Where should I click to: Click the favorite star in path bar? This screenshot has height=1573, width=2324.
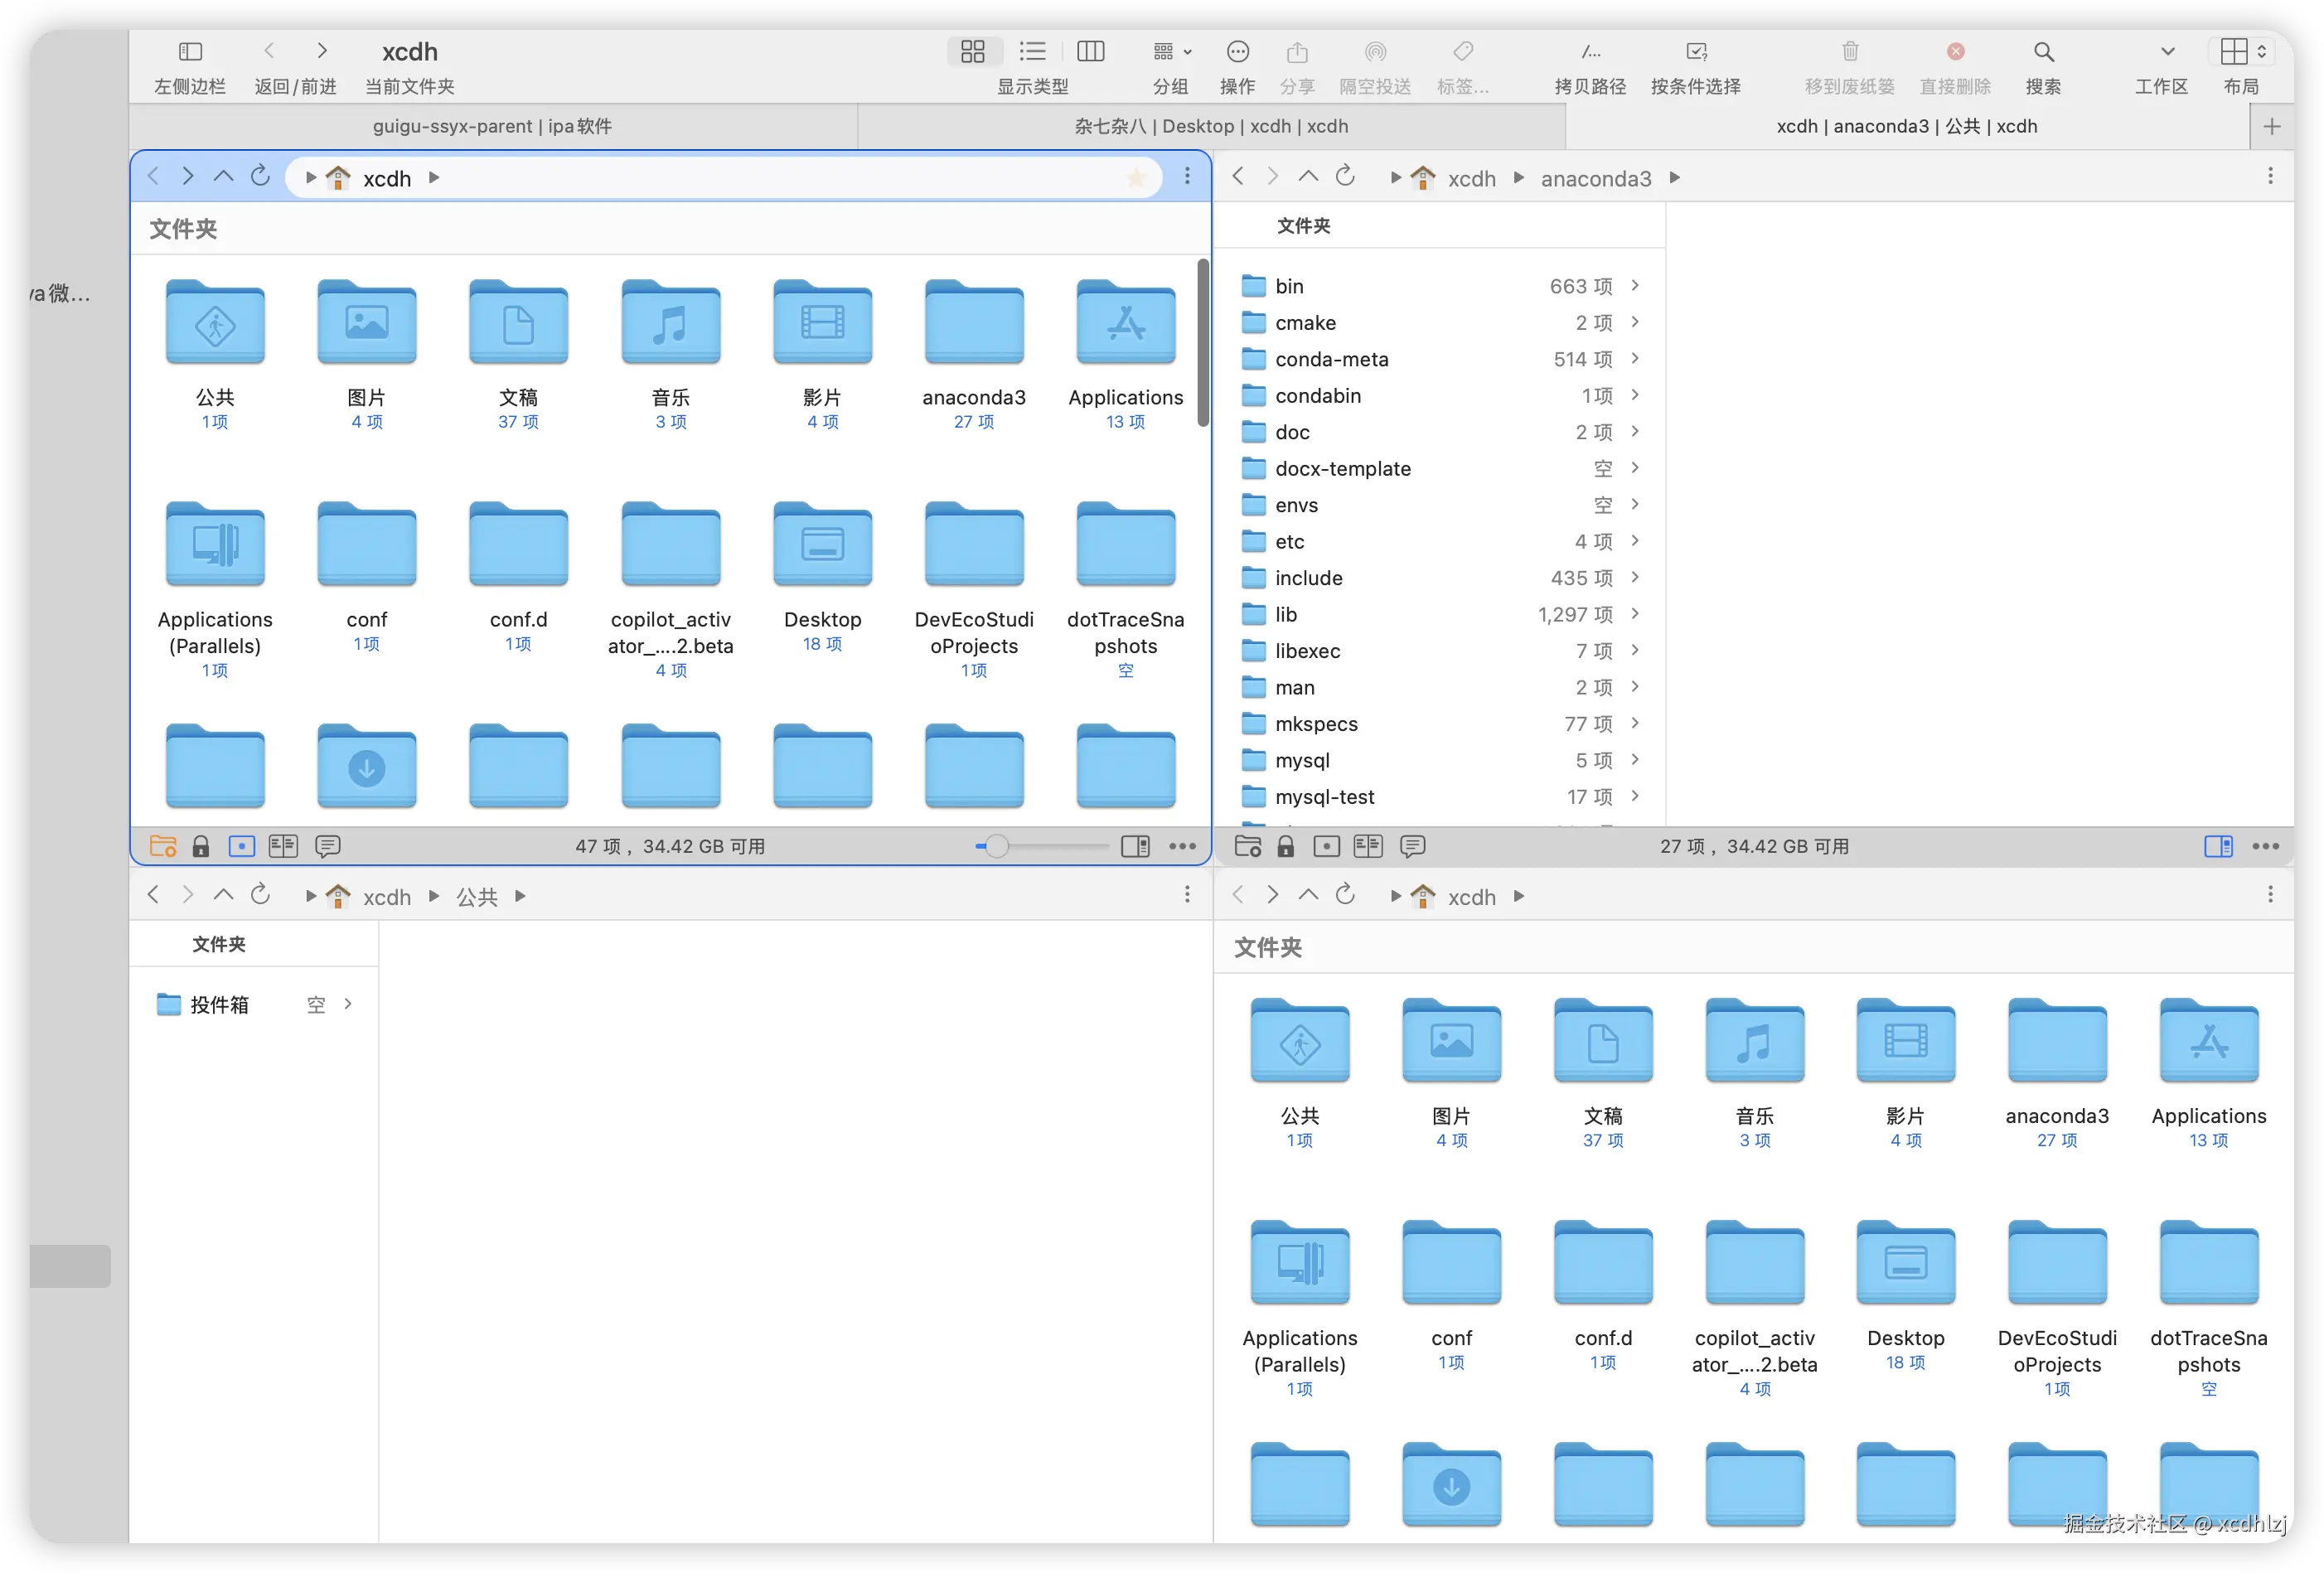(1135, 178)
